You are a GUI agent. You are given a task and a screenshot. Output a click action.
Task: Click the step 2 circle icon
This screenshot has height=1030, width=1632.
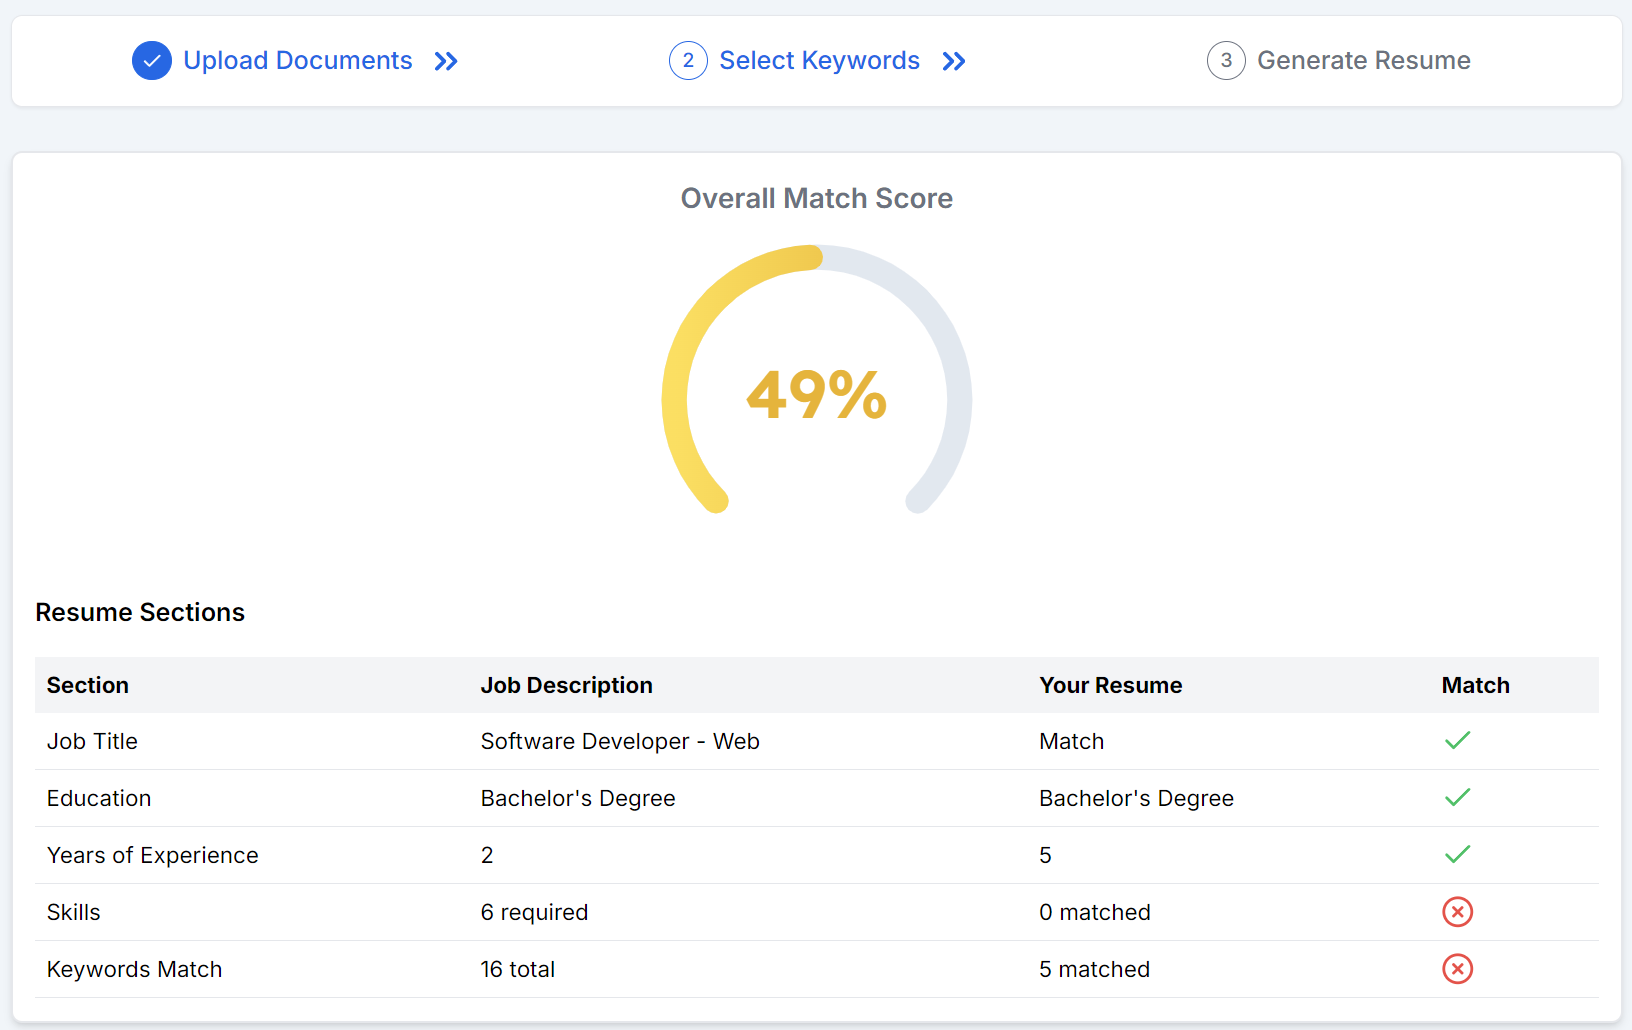(688, 61)
